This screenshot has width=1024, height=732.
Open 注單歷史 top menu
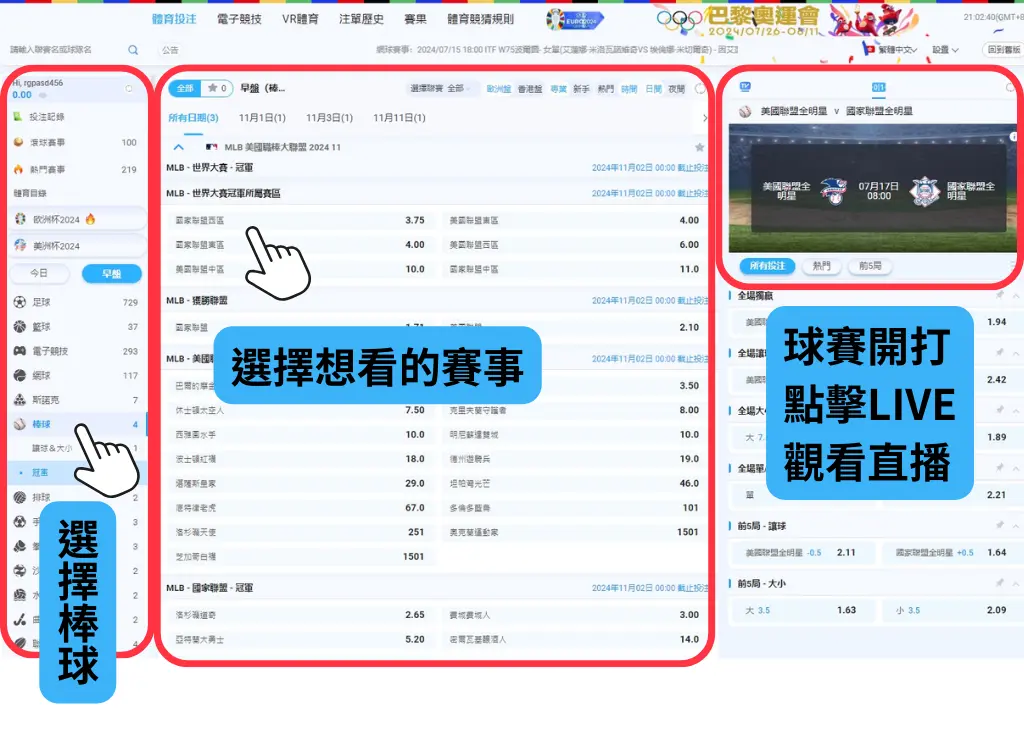coord(361,19)
